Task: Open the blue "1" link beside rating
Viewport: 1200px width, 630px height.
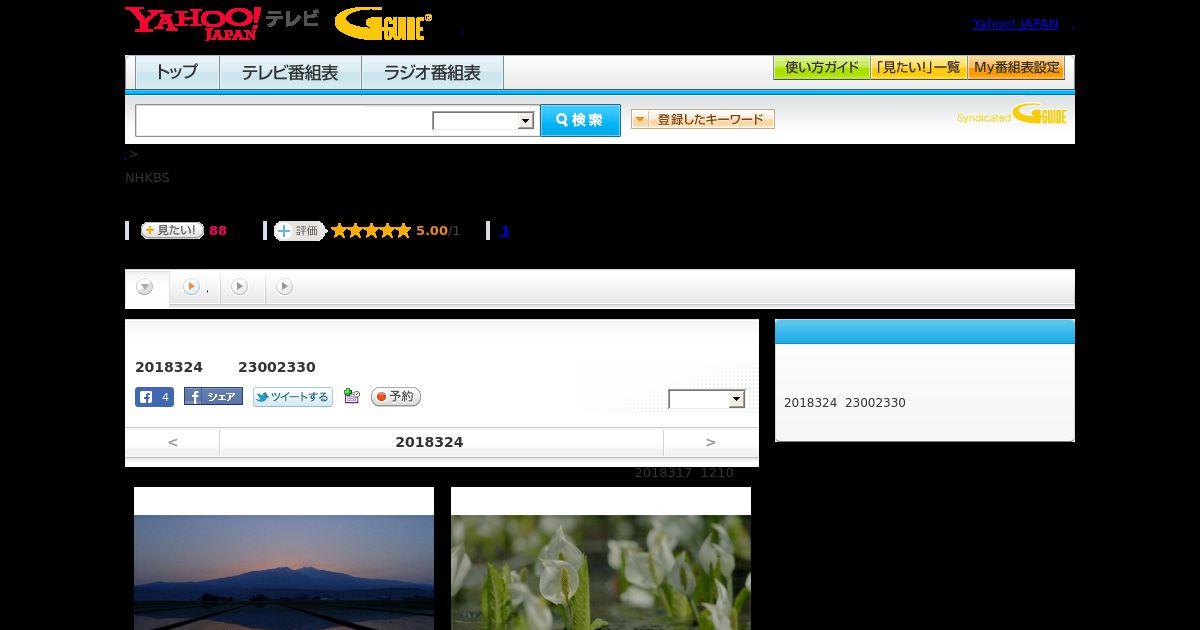Action: point(505,231)
